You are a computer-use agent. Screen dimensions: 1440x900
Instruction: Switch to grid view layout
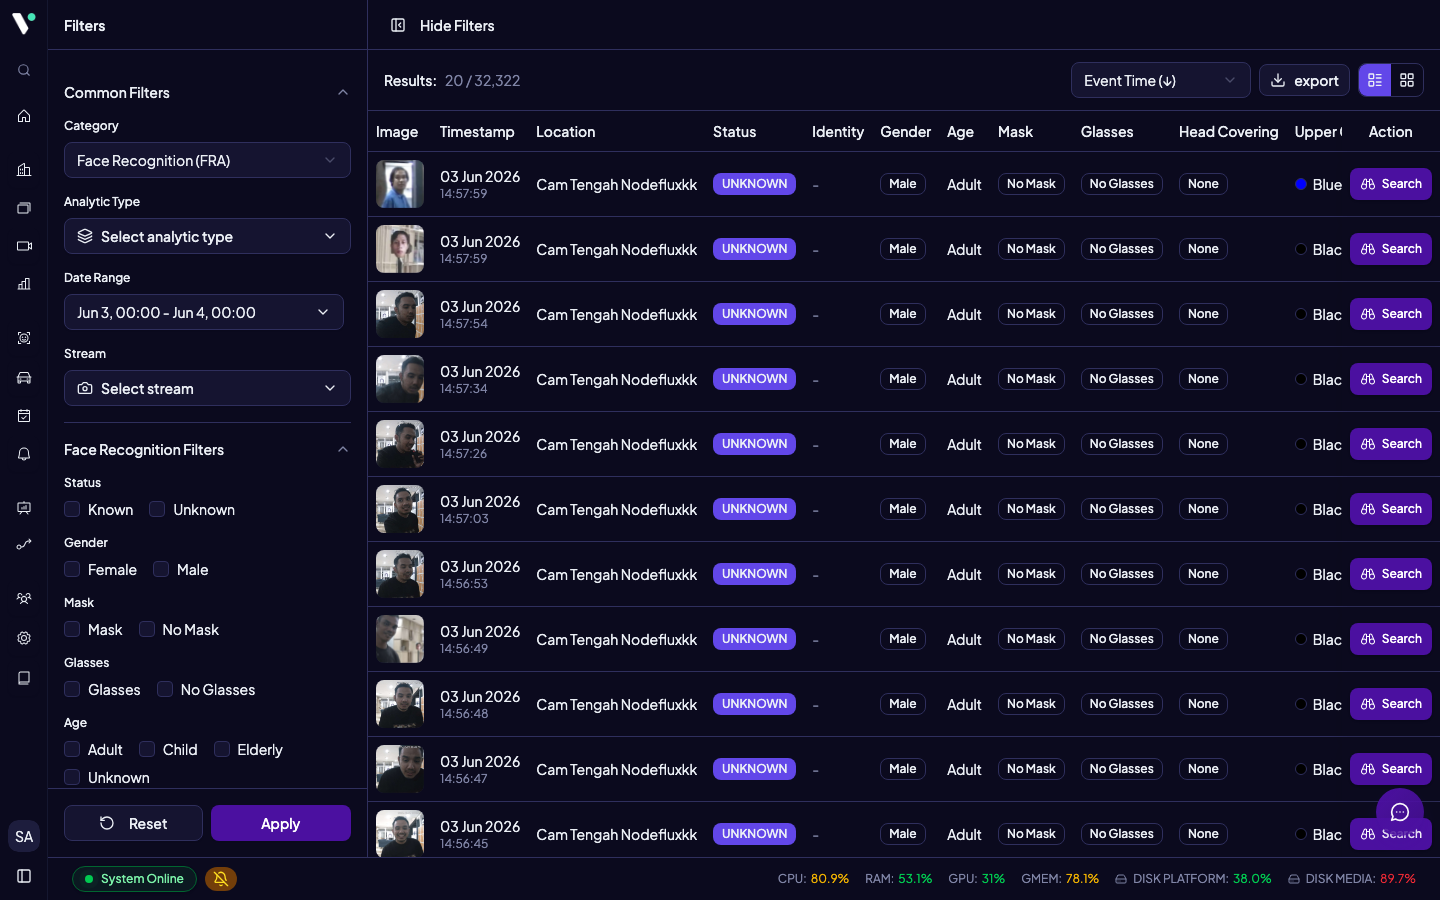pos(1407,80)
